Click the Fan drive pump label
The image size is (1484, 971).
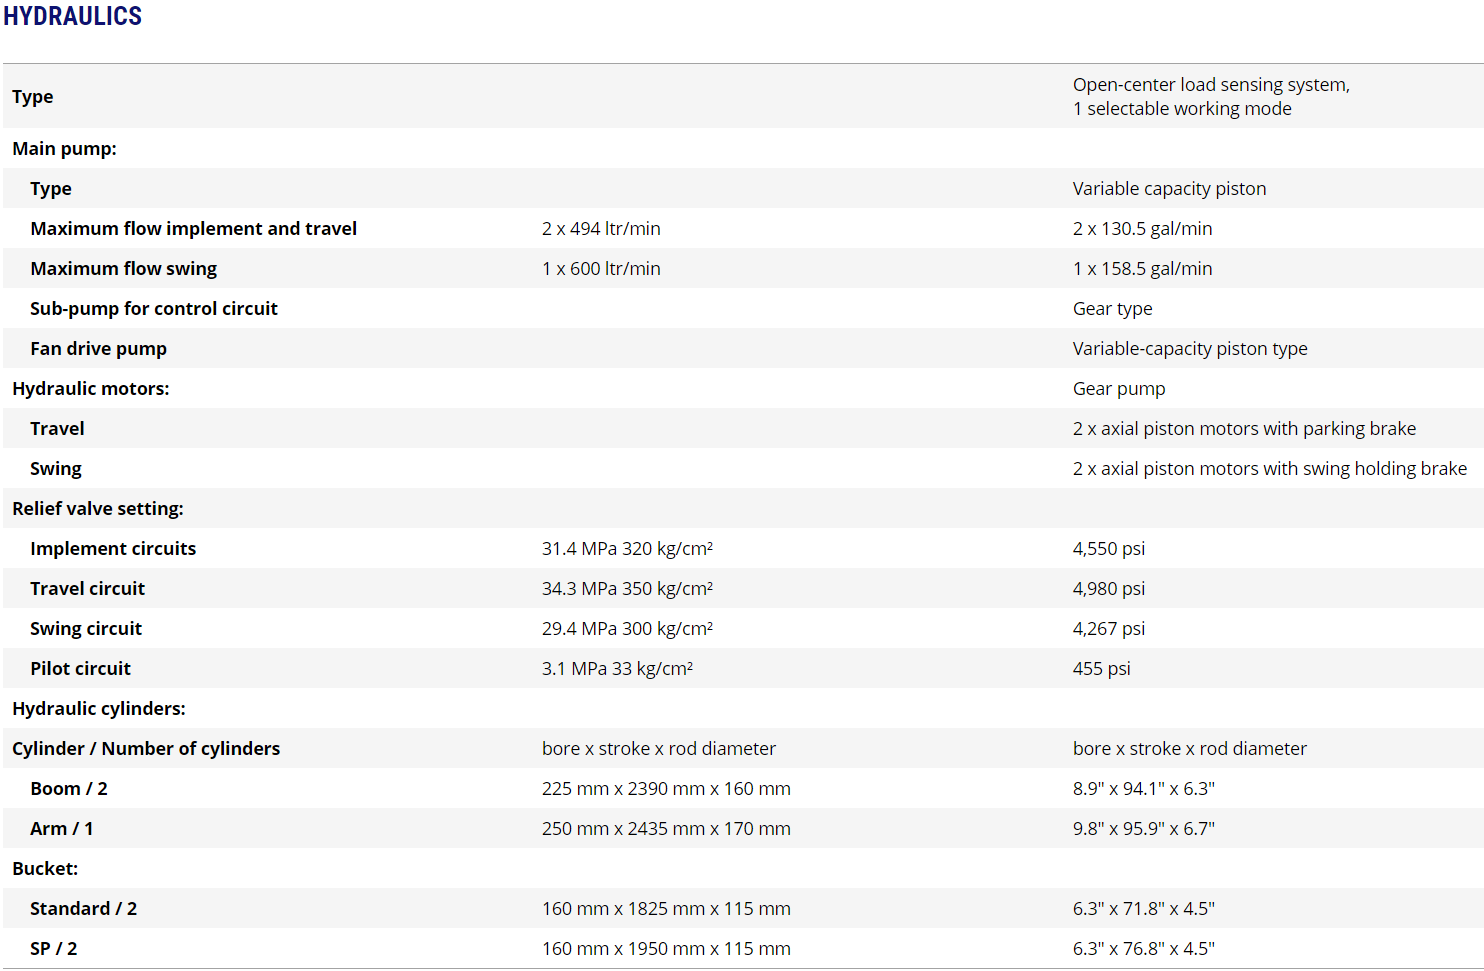pos(98,349)
